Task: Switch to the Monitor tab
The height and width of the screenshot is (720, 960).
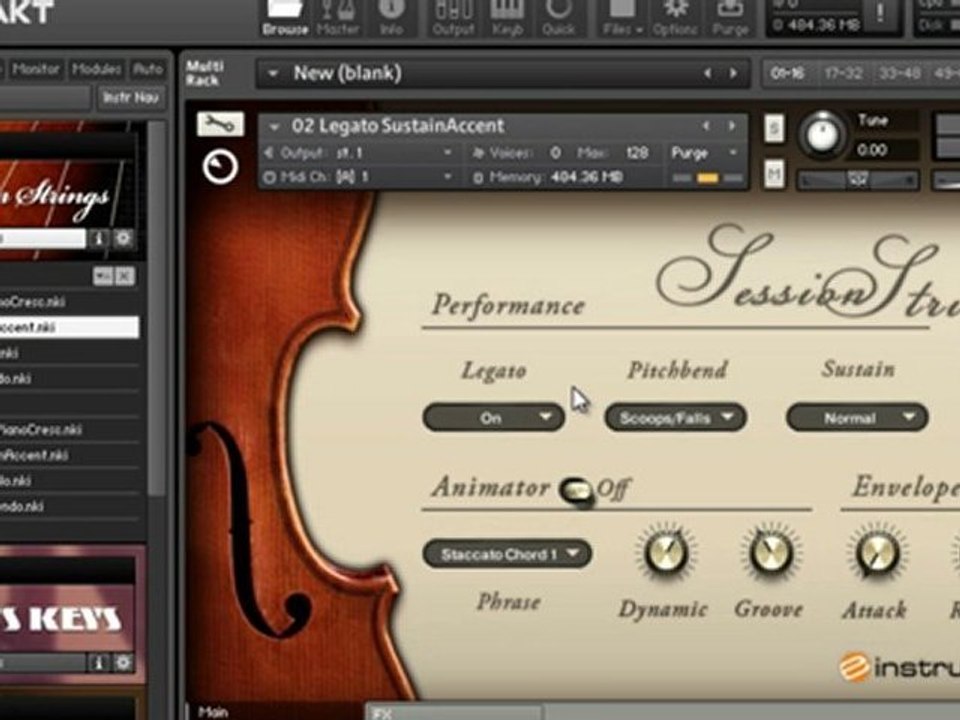Action: click(35, 69)
